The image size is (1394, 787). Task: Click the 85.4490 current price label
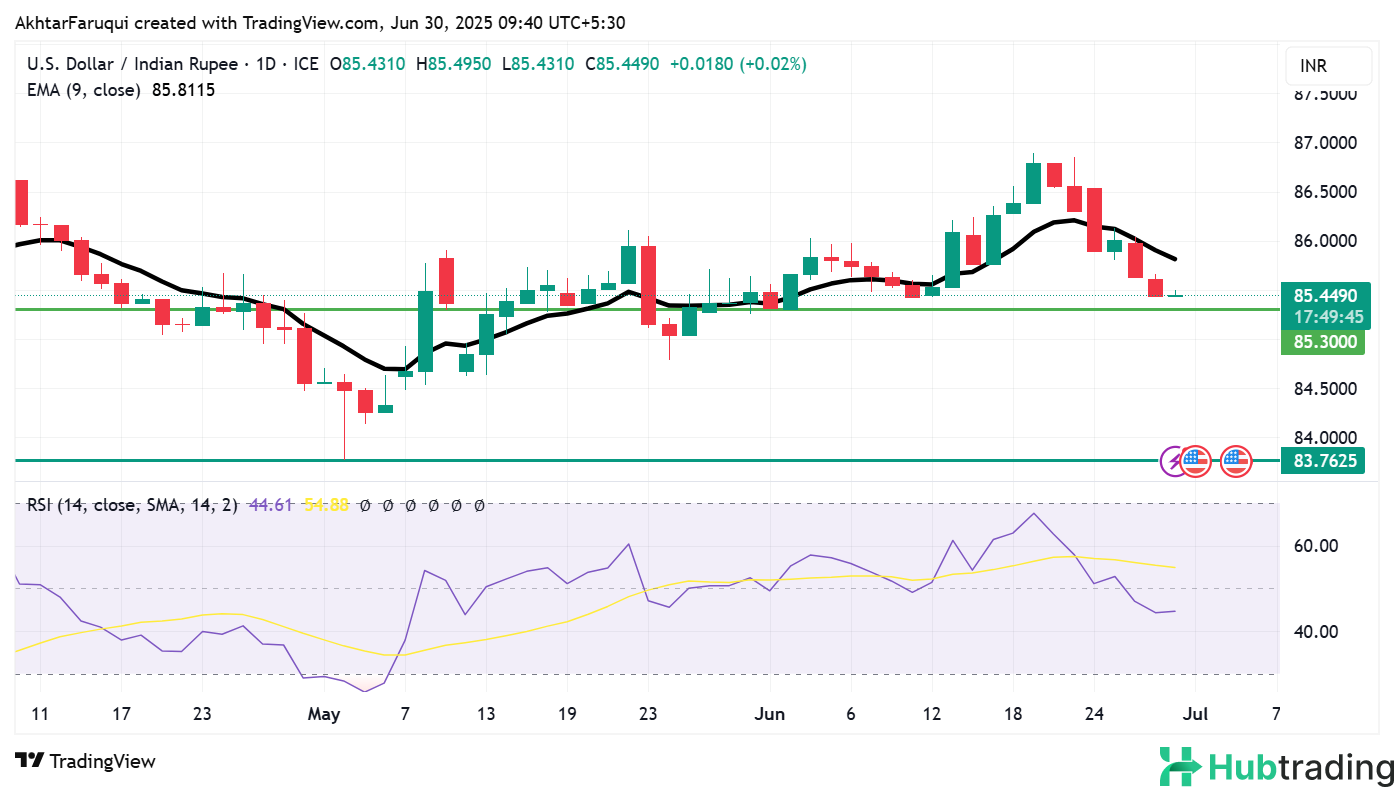coord(1324,295)
